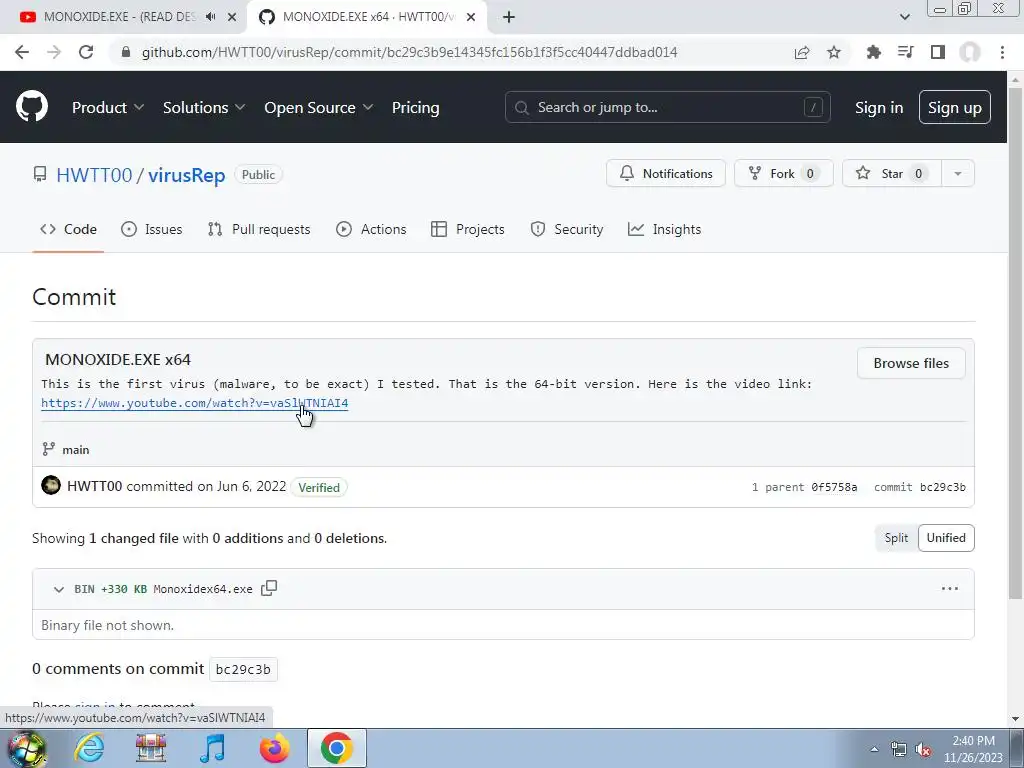The image size is (1024, 768).
Task: Open network tray icon
Action: (x=899, y=750)
